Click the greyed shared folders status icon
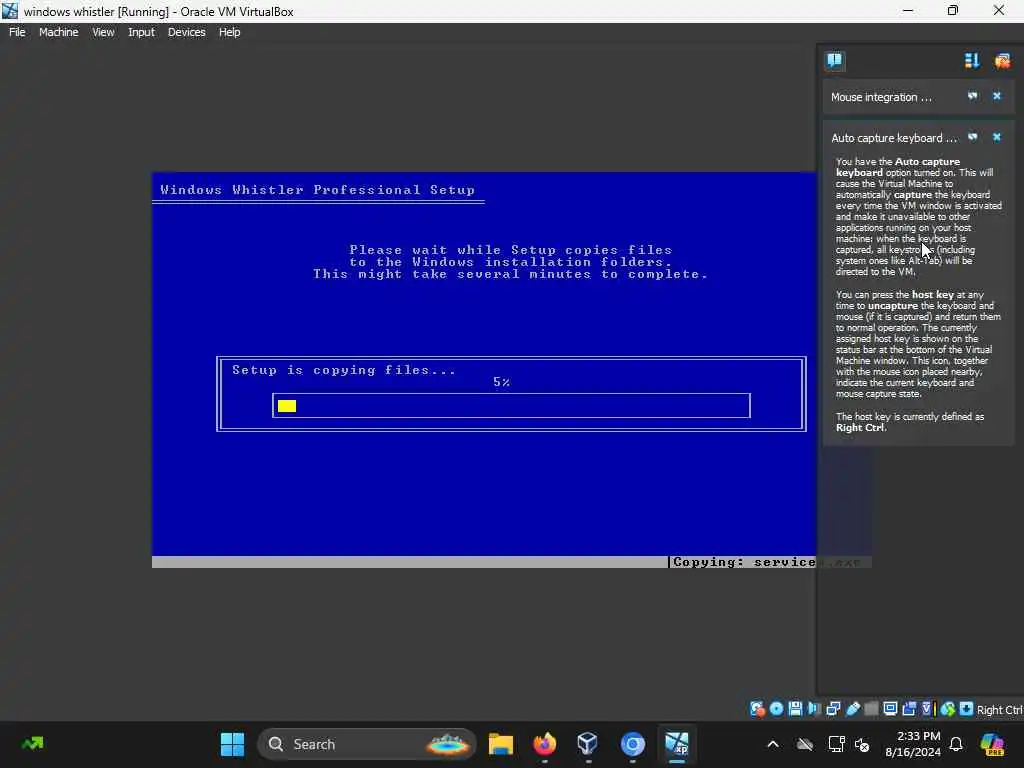This screenshot has height=768, width=1024. pyautogui.click(x=871, y=709)
